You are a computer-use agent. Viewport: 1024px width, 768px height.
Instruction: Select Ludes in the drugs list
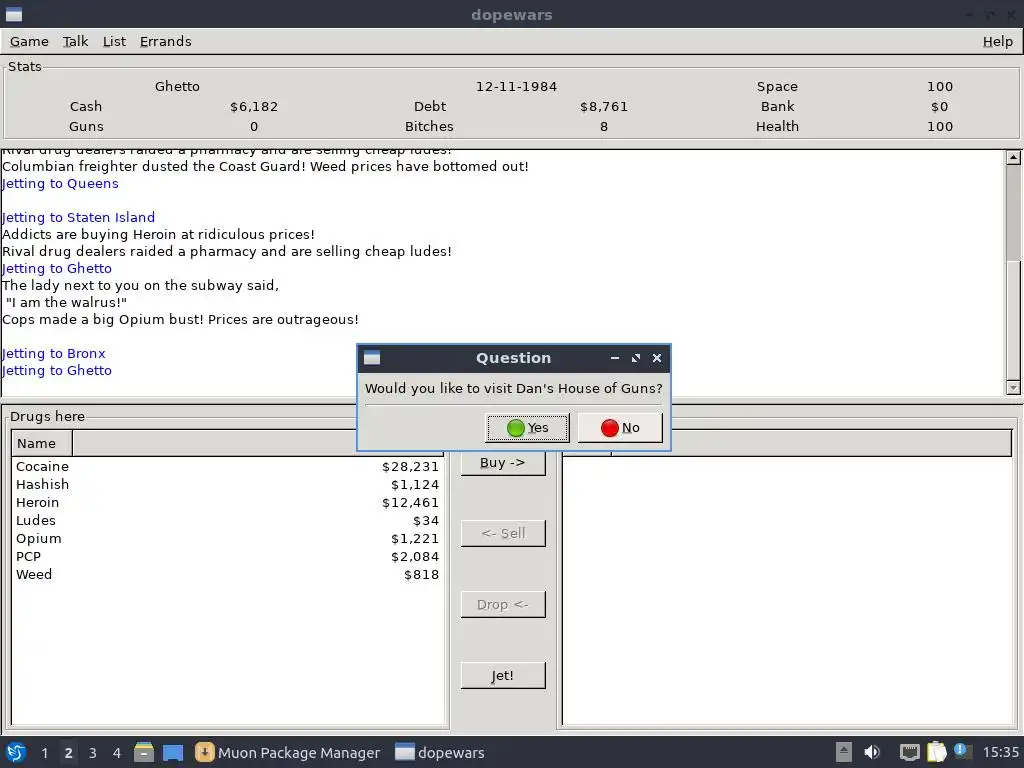pos(227,520)
